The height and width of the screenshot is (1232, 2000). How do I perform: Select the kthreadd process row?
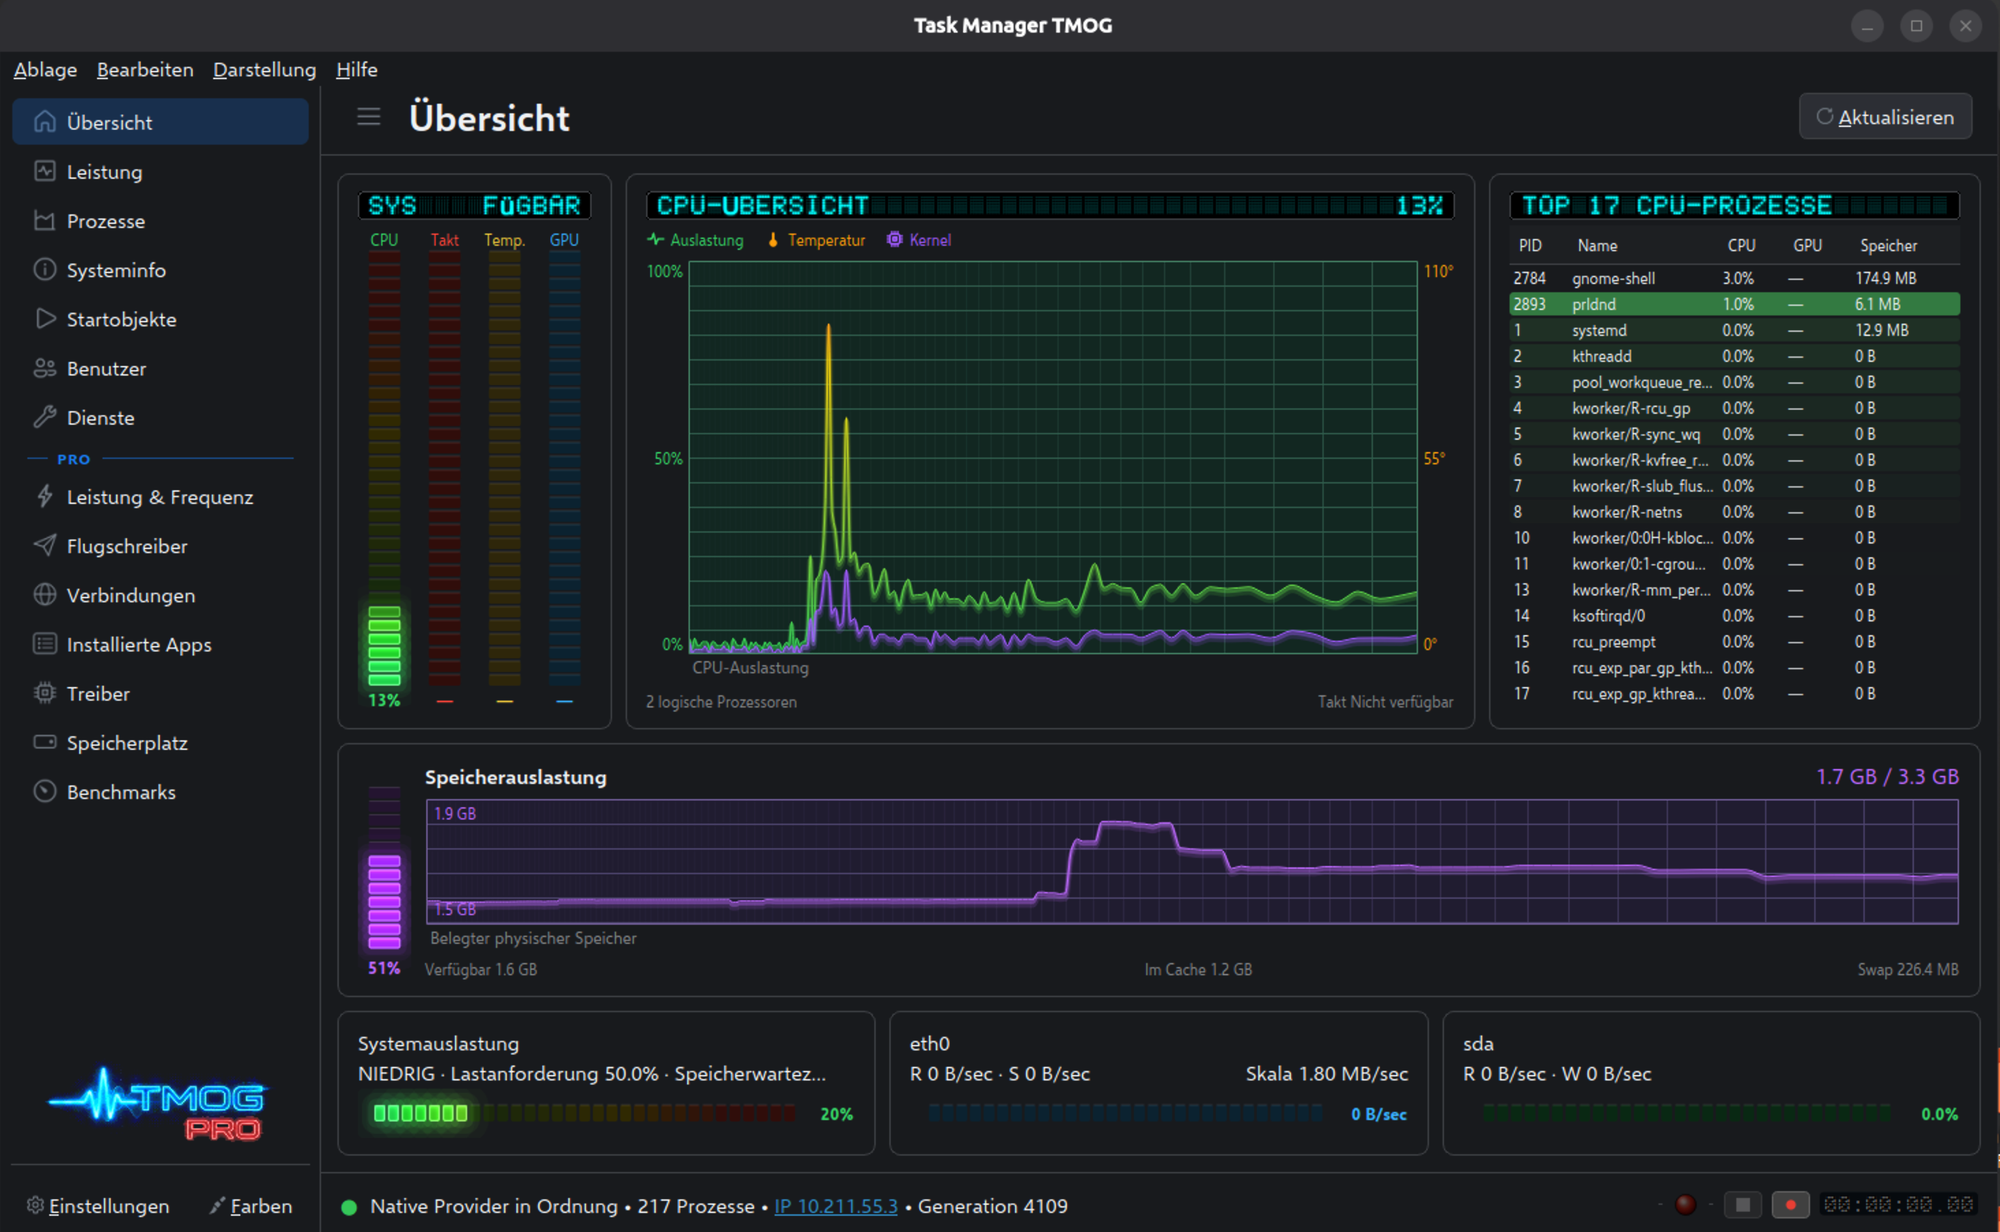point(1734,356)
